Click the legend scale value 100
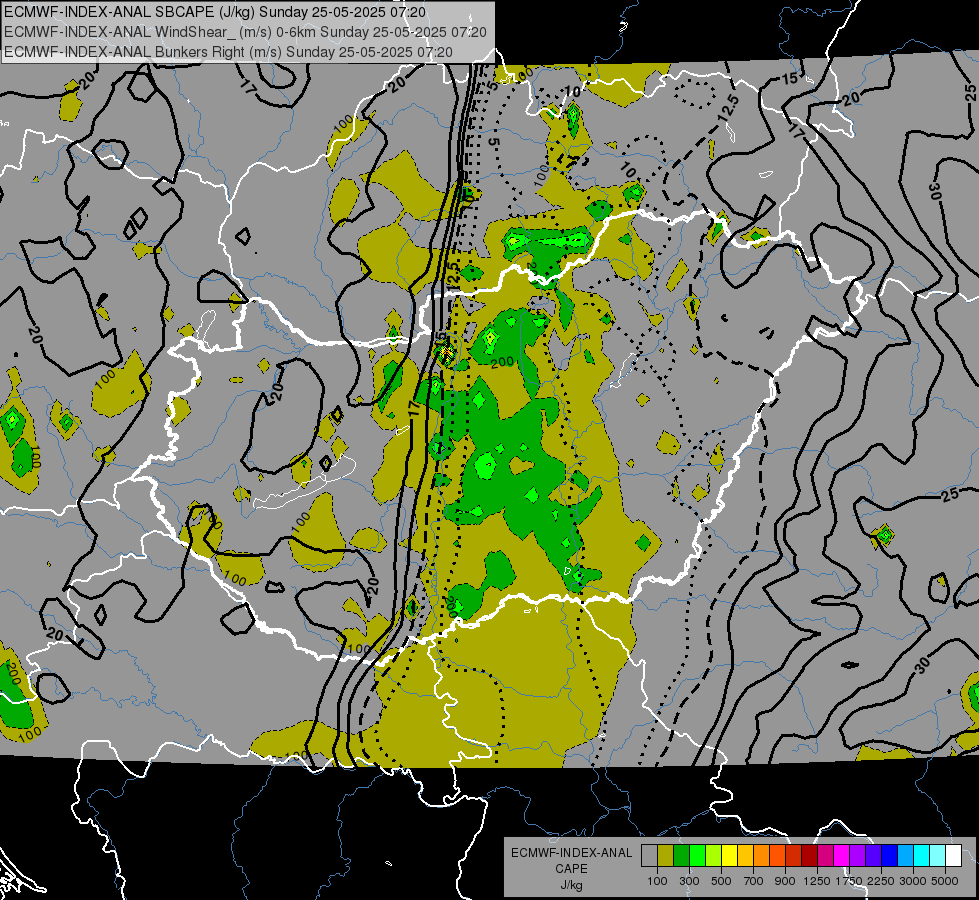Viewport: 979px width, 900px height. coord(657,881)
